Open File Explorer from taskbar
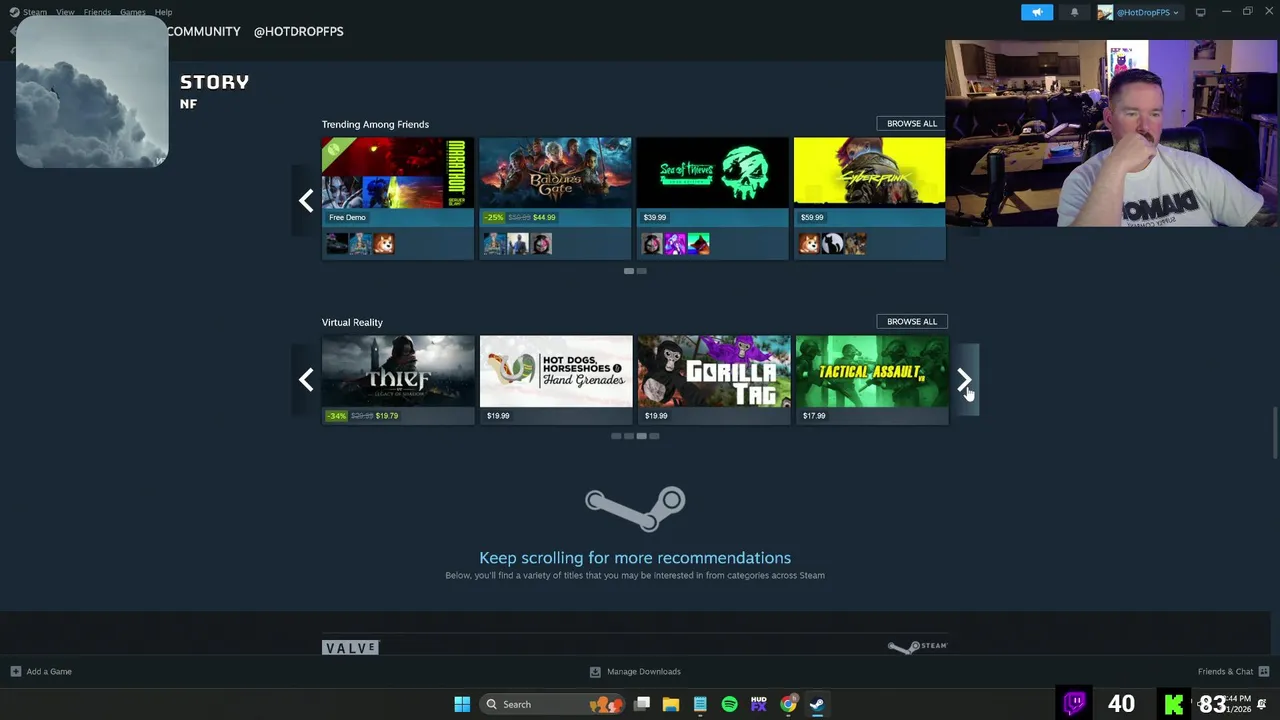The width and height of the screenshot is (1280, 720). click(671, 704)
